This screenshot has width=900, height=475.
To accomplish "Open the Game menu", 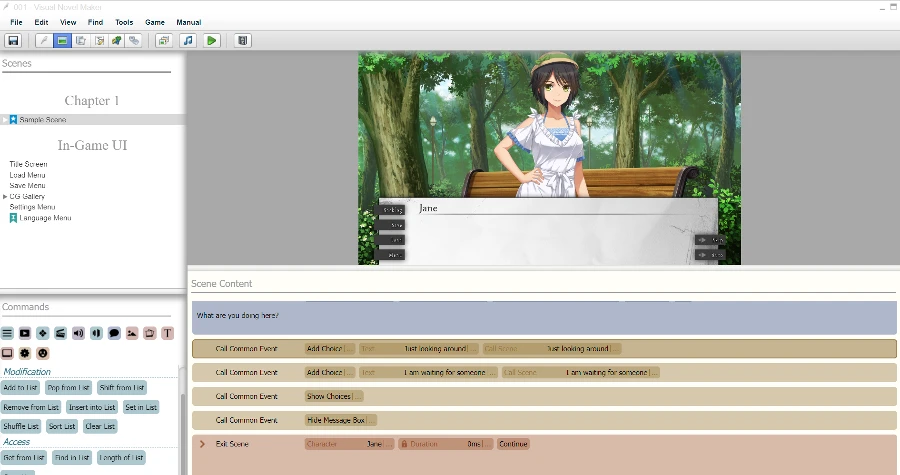I will pyautogui.click(x=155, y=22).
